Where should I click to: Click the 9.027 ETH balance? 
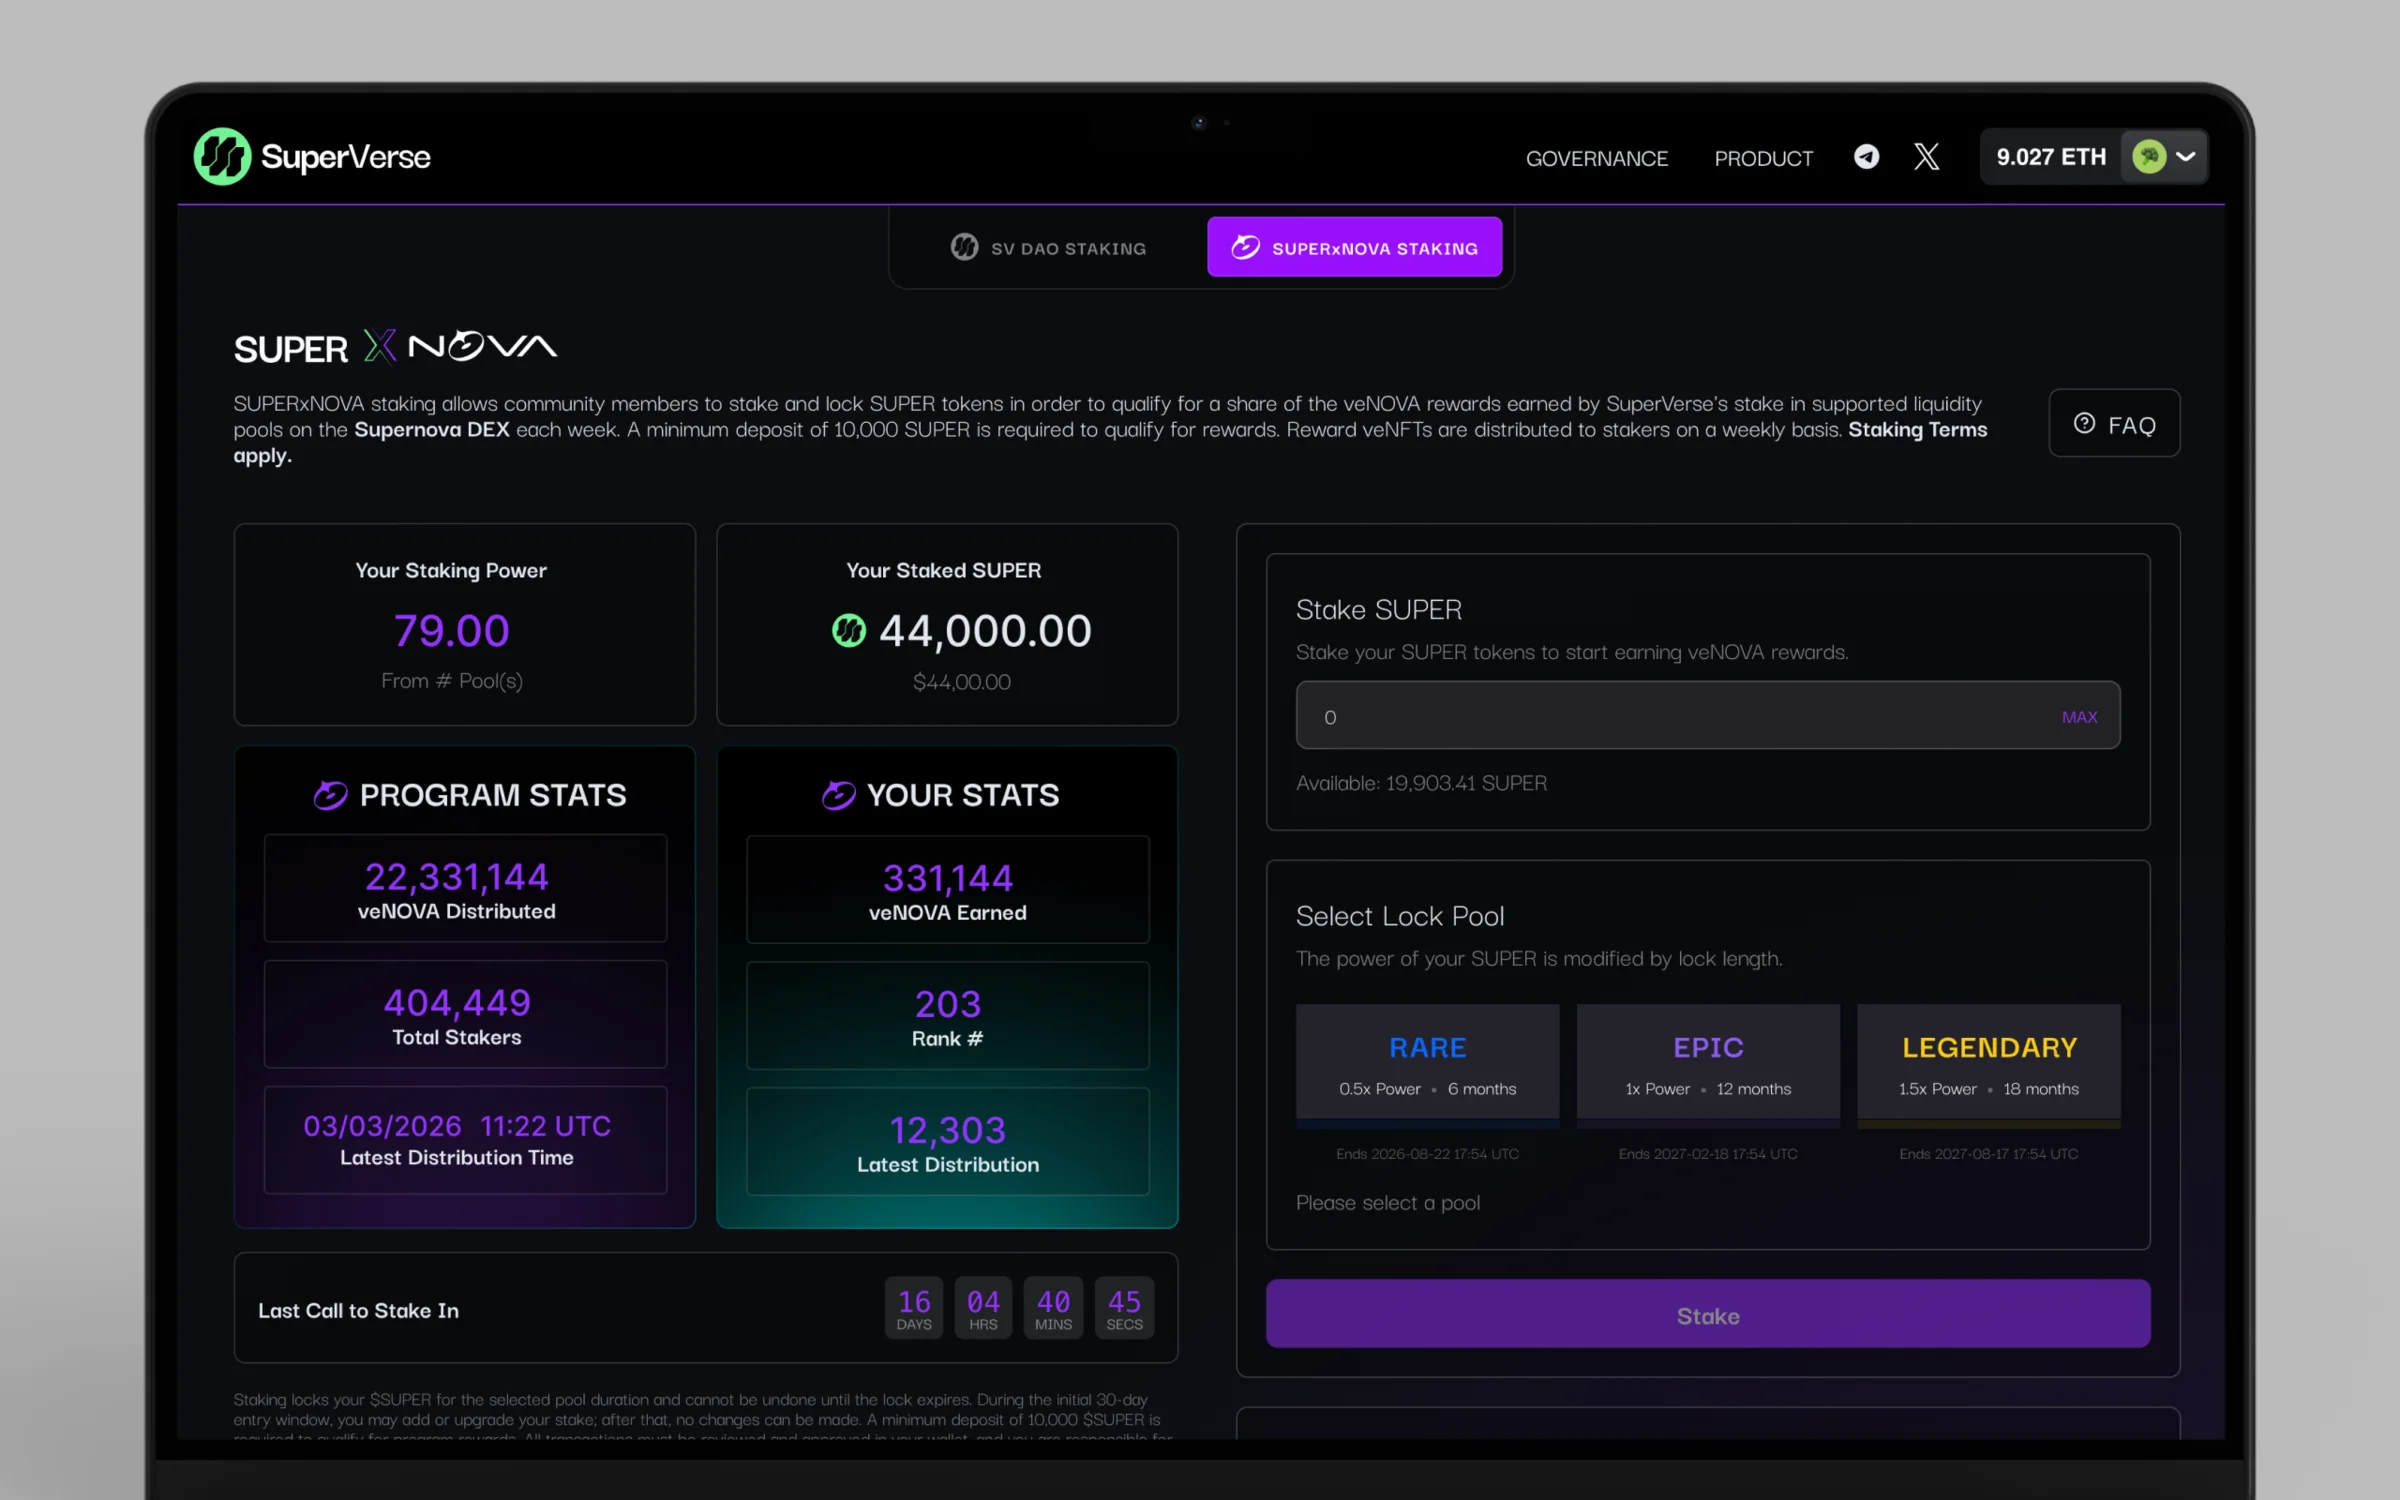tap(2051, 157)
